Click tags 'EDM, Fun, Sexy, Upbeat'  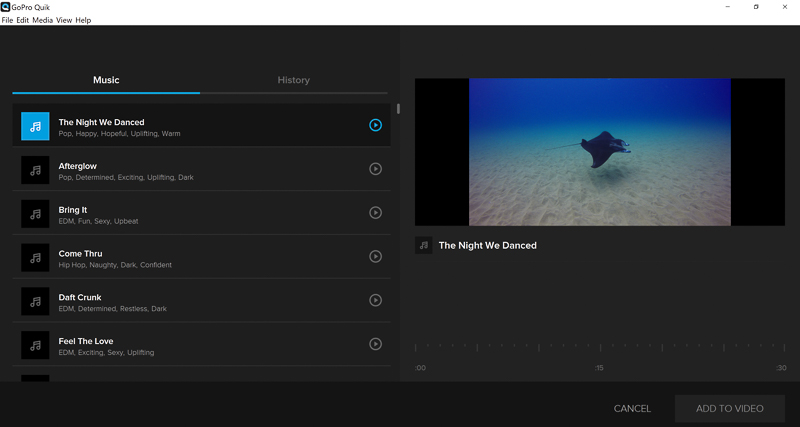(98, 221)
